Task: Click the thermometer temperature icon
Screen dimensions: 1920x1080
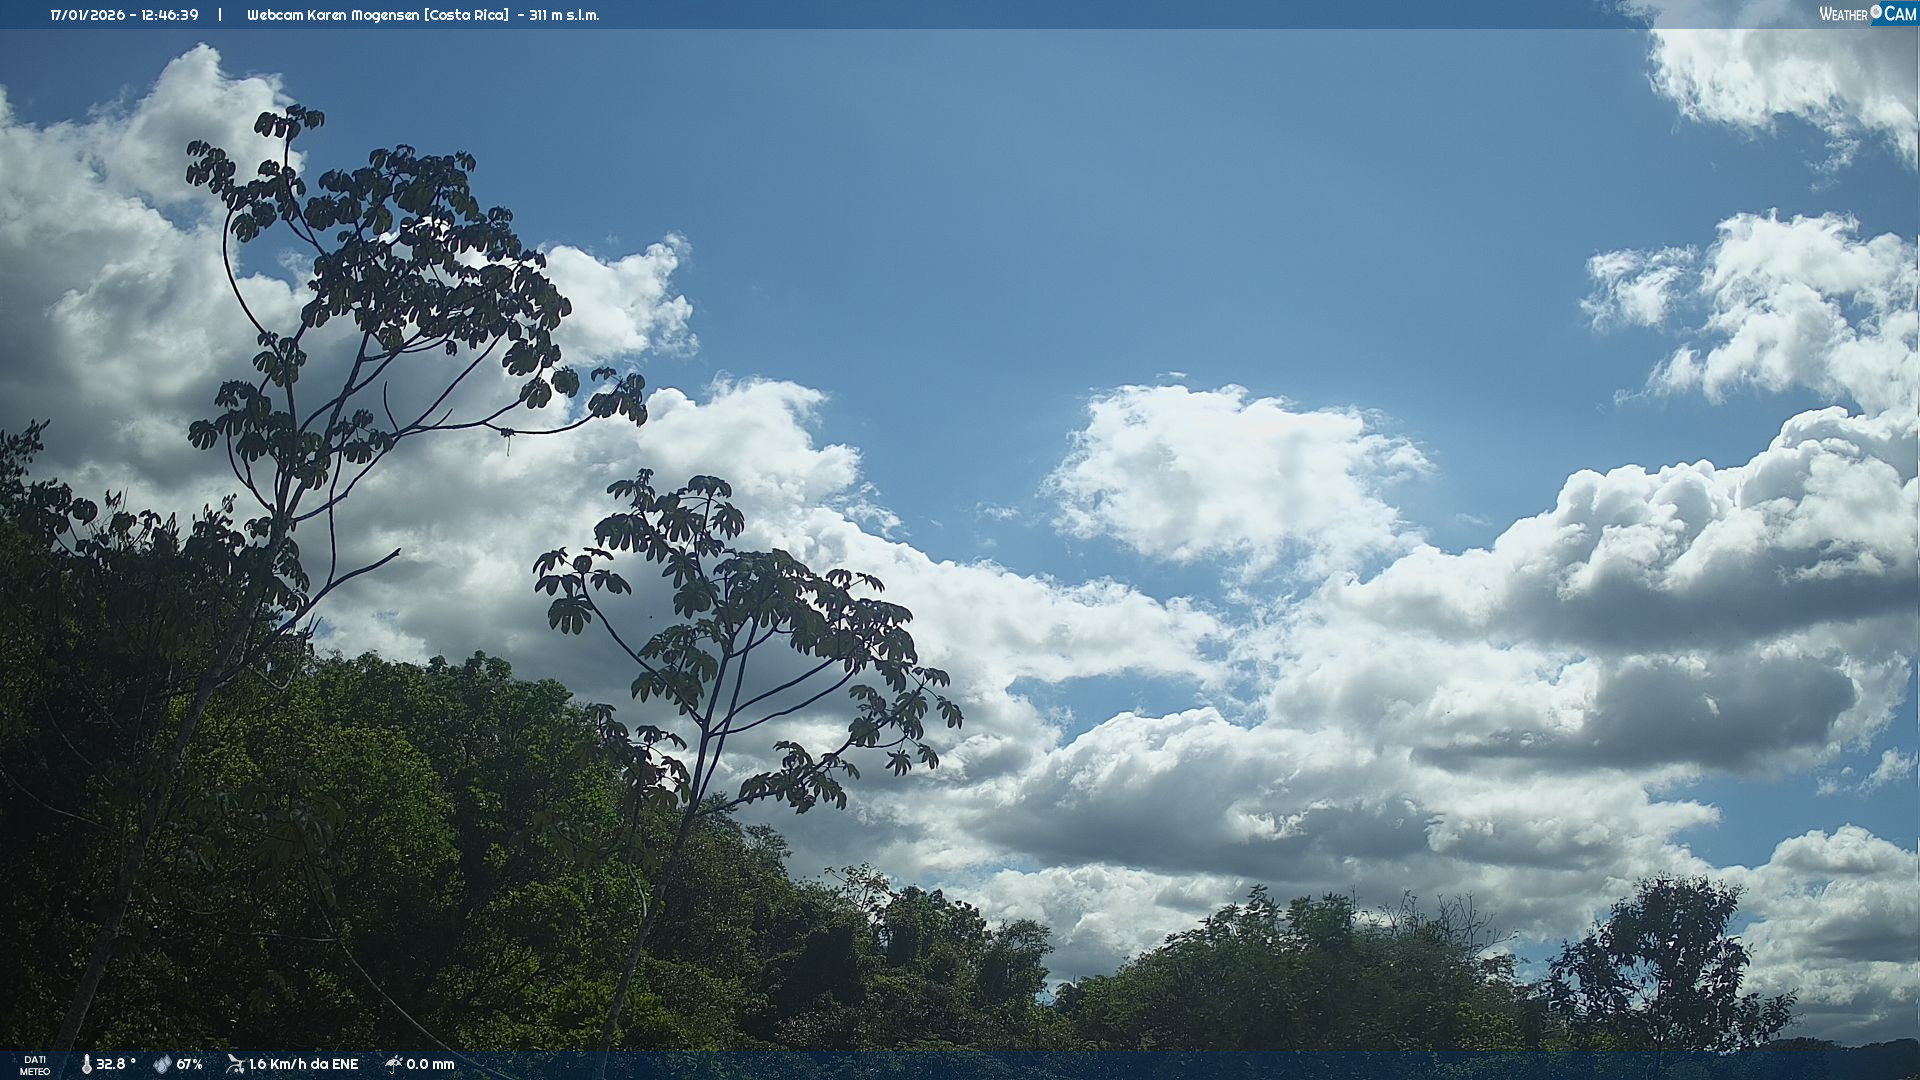Action: point(86,1064)
